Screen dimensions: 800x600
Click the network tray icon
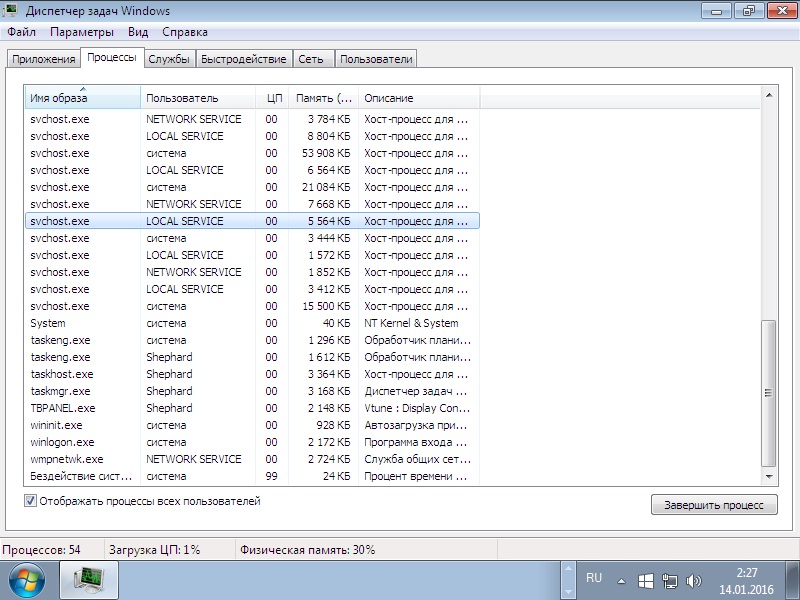(669, 581)
